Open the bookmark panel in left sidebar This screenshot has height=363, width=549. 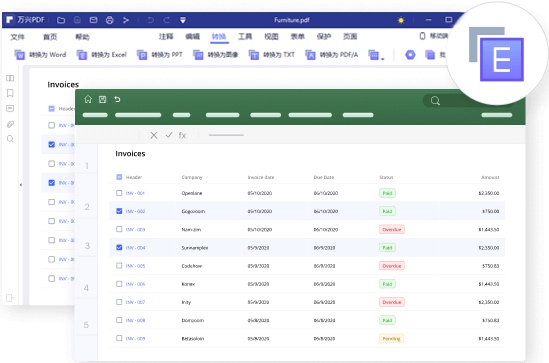tap(10, 93)
